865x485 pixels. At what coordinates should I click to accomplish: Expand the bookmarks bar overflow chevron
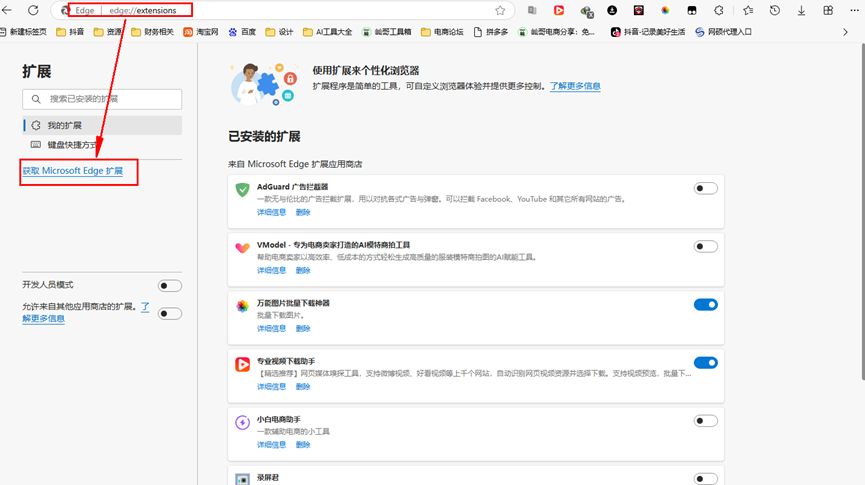(845, 32)
